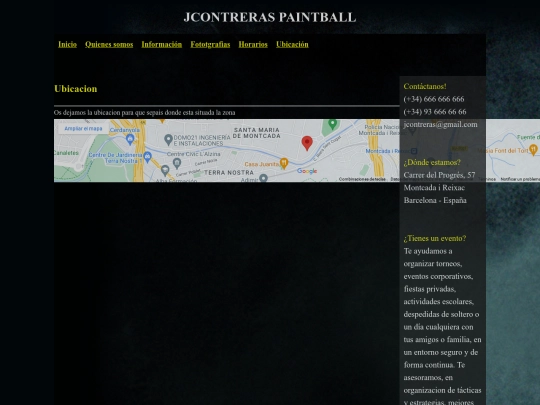
Task: Click the Ampliar el mapa link
Action: 83,128
